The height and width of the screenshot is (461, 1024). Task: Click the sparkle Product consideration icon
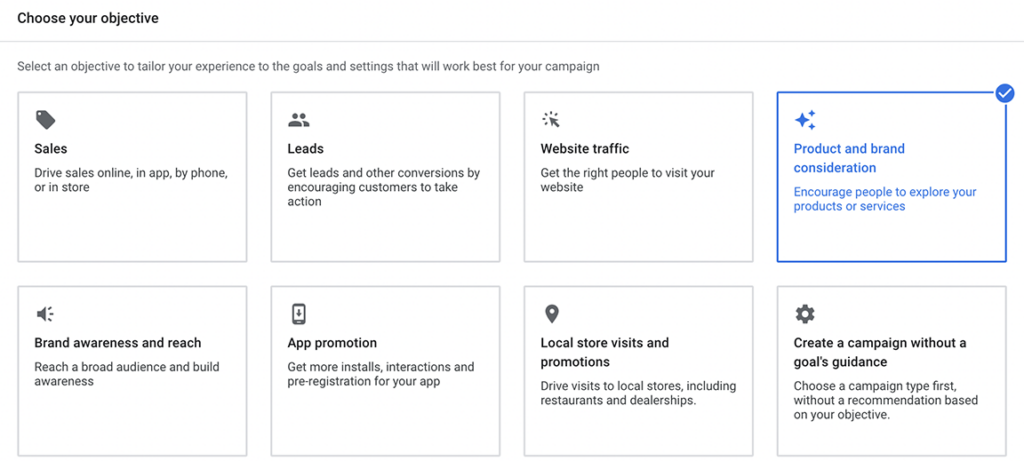coord(805,120)
